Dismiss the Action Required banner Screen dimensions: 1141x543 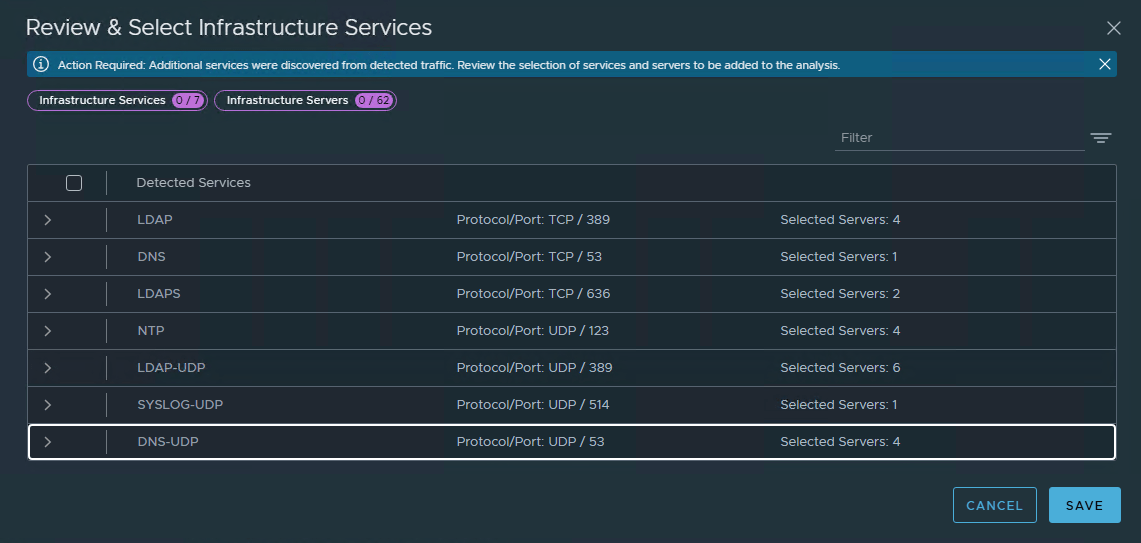[x=1105, y=64]
